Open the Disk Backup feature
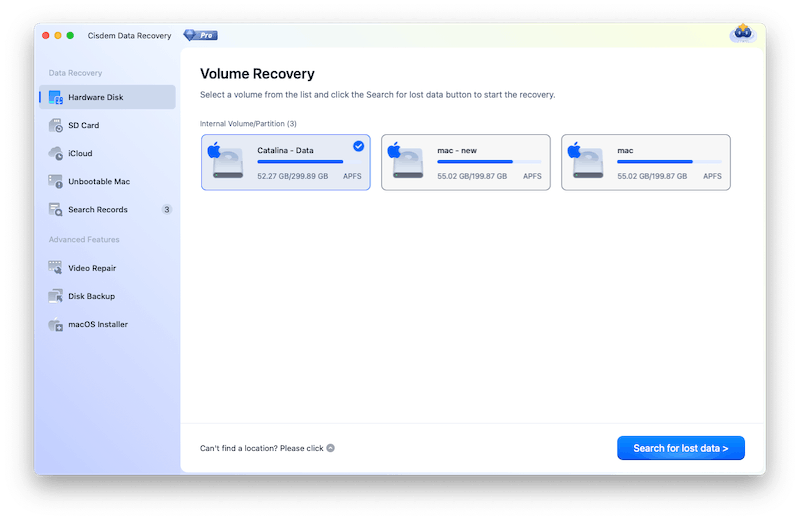The image size is (800, 520). coord(107,296)
